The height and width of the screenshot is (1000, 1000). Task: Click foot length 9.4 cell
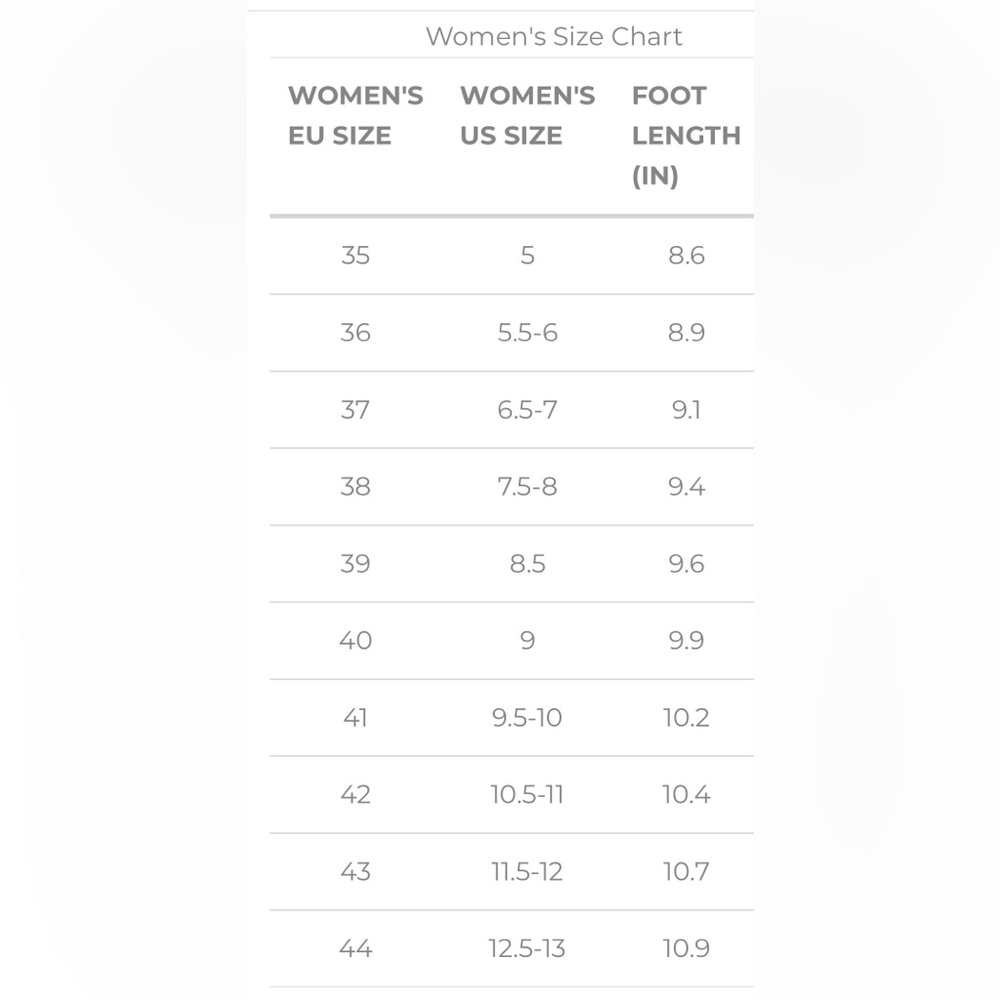(x=686, y=487)
